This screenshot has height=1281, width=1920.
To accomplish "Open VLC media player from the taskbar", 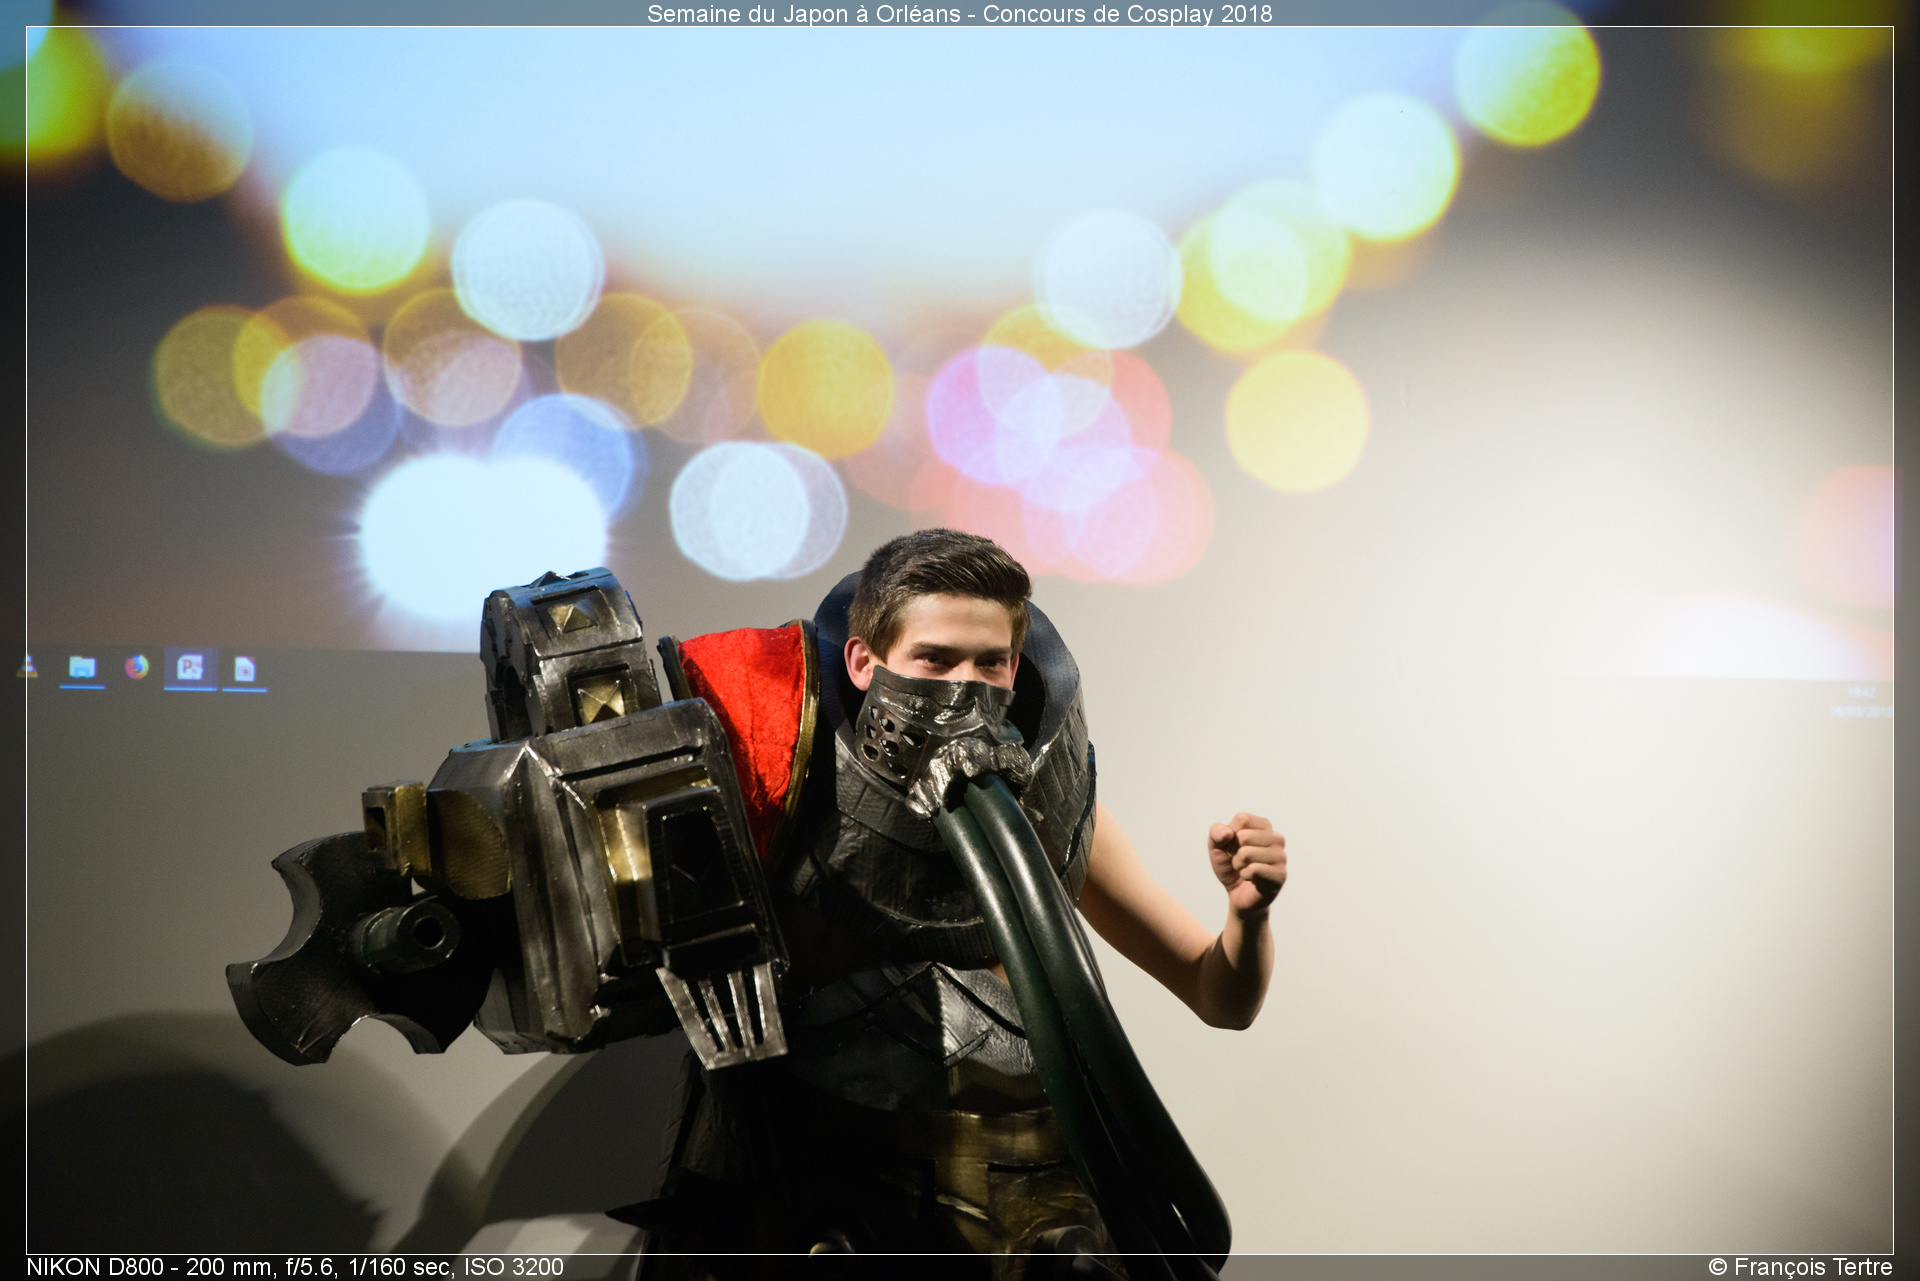I will [x=29, y=666].
